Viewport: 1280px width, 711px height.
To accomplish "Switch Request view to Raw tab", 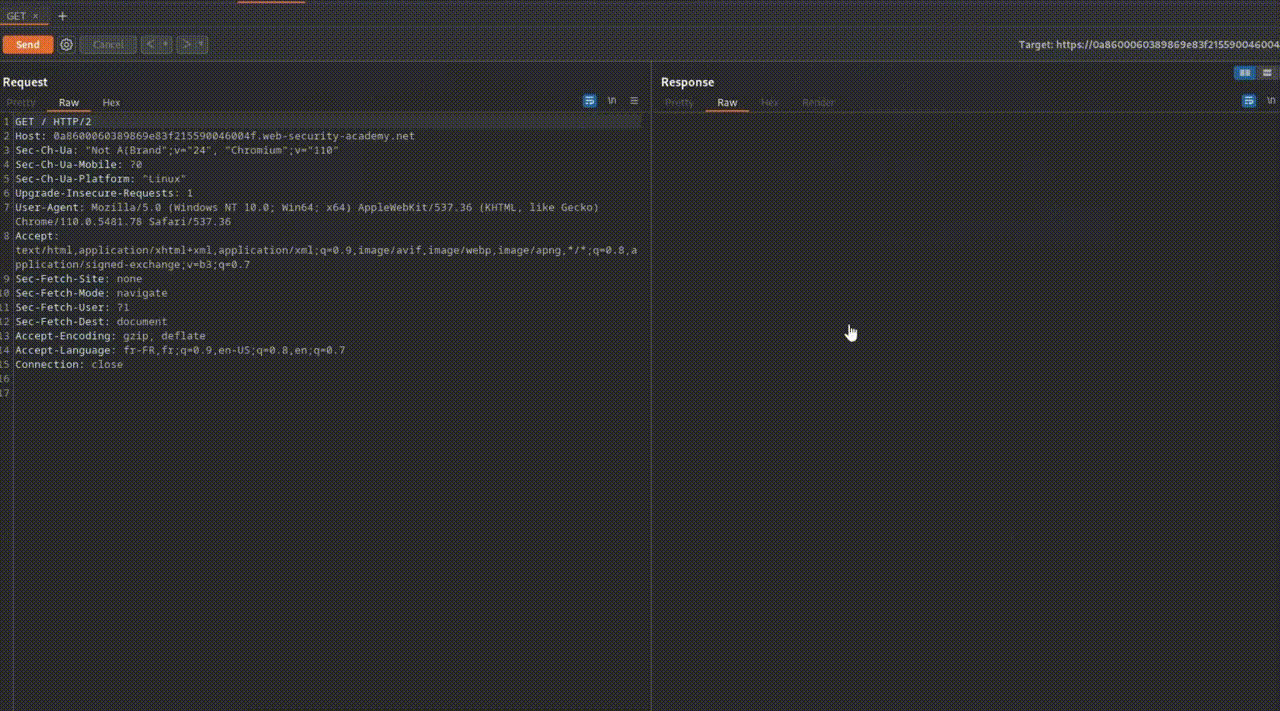I will point(69,102).
